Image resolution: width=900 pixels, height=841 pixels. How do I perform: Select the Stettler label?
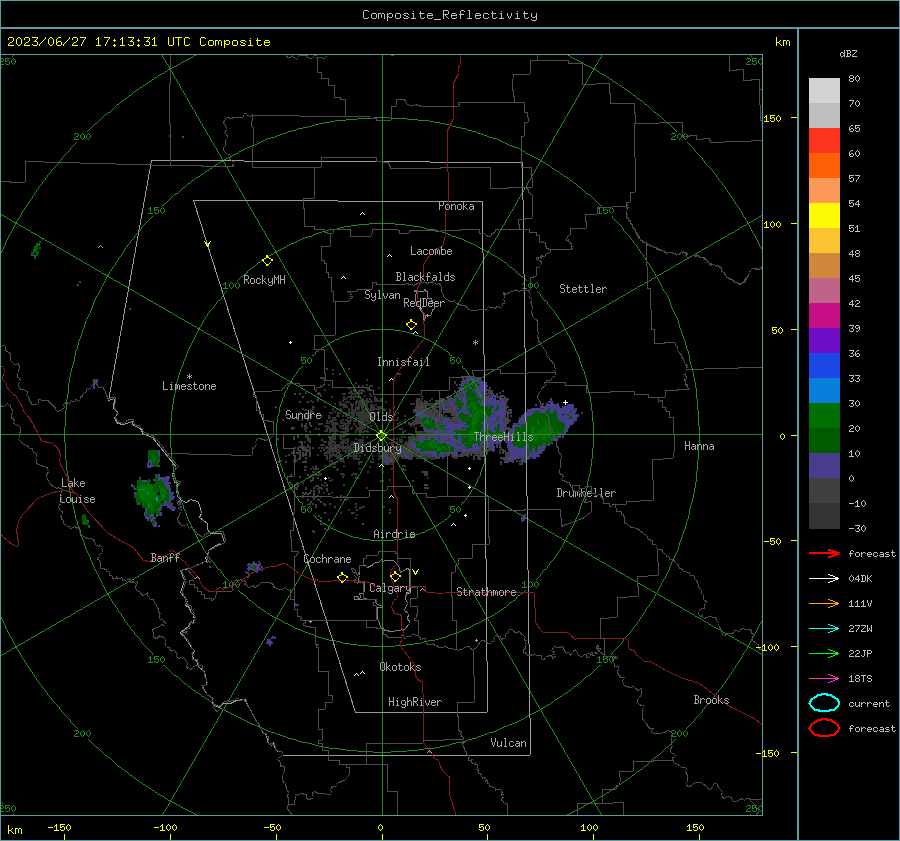point(583,289)
